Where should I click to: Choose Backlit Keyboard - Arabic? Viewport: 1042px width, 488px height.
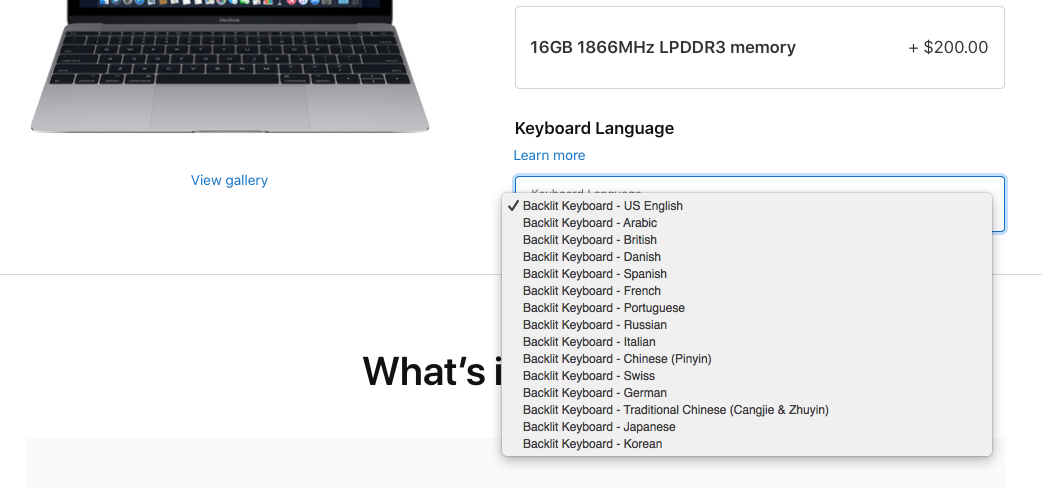747,223
